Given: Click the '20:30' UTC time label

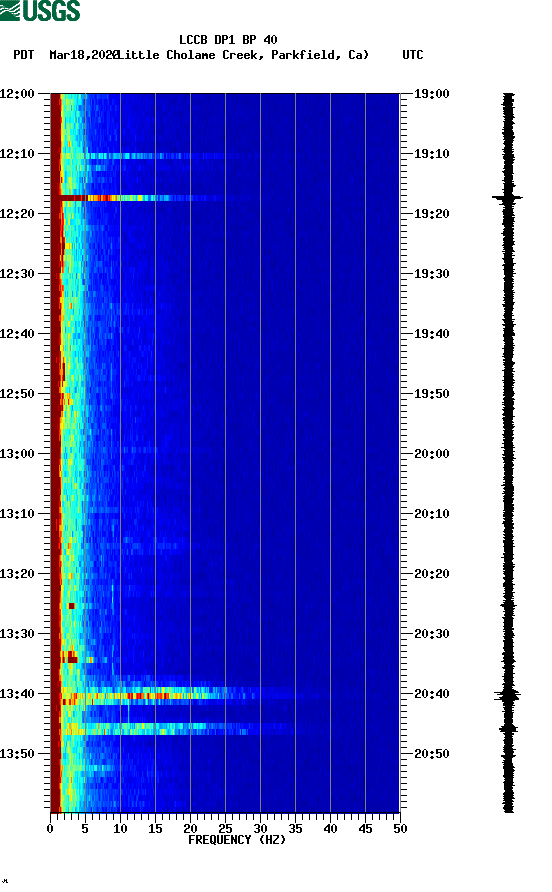Looking at the screenshot, I should pos(431,634).
